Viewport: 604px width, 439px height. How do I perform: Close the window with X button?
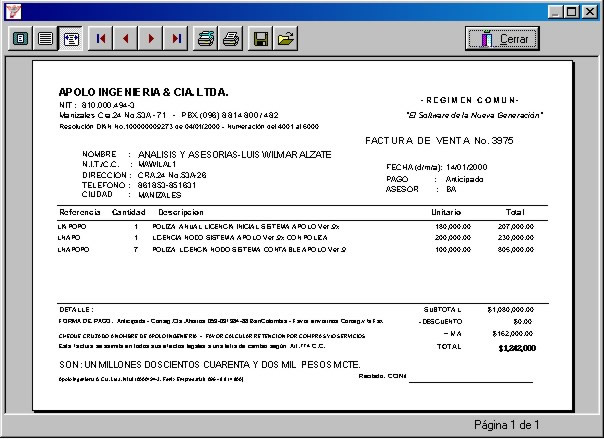[589, 12]
